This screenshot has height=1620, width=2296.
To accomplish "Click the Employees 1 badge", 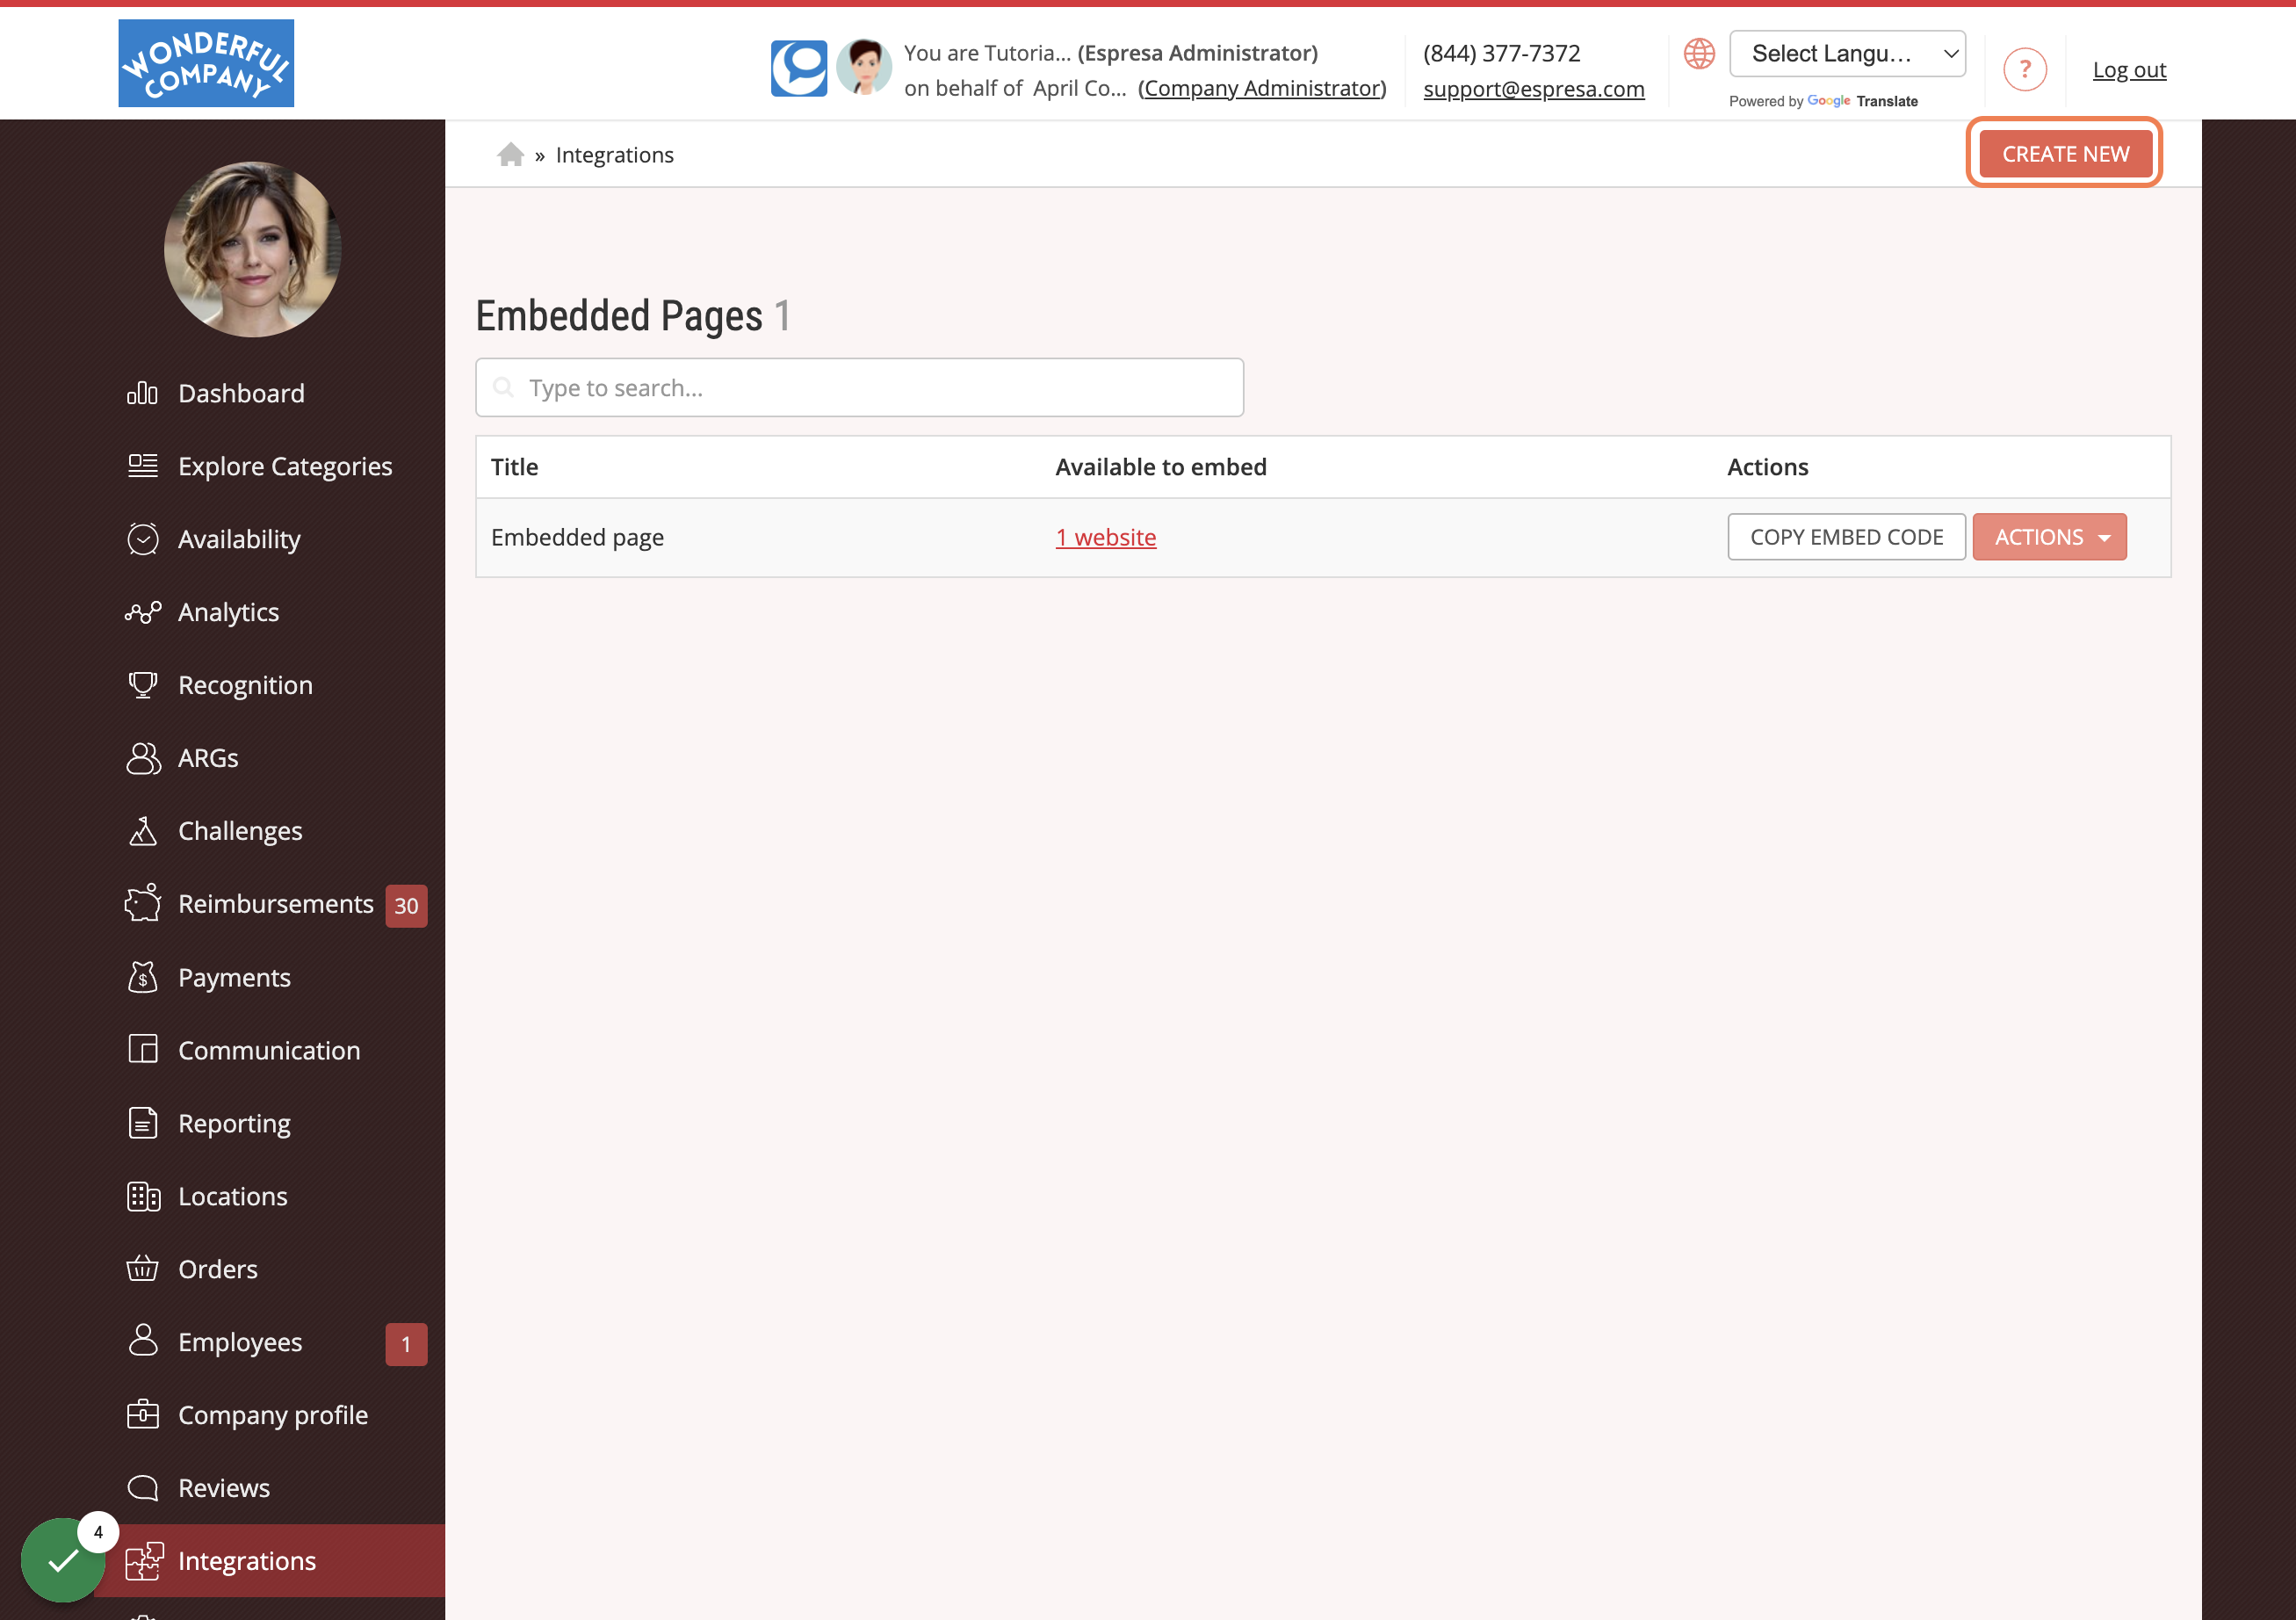I will click(x=406, y=1343).
